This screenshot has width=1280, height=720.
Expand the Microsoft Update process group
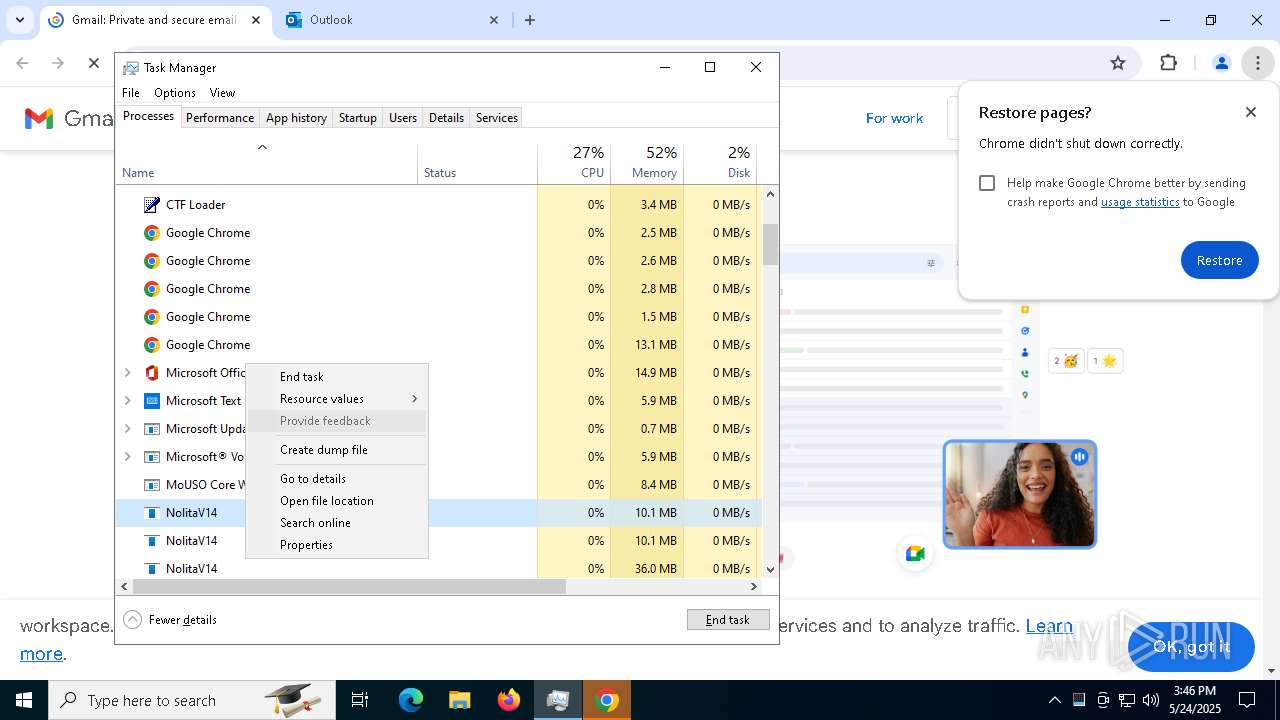point(127,428)
